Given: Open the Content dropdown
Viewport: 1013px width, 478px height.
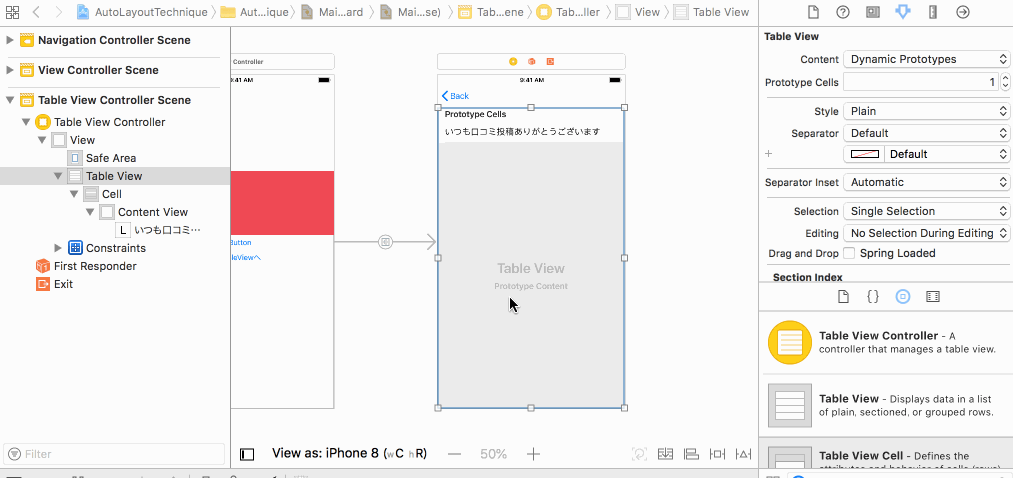Looking at the screenshot, I should click(x=926, y=59).
